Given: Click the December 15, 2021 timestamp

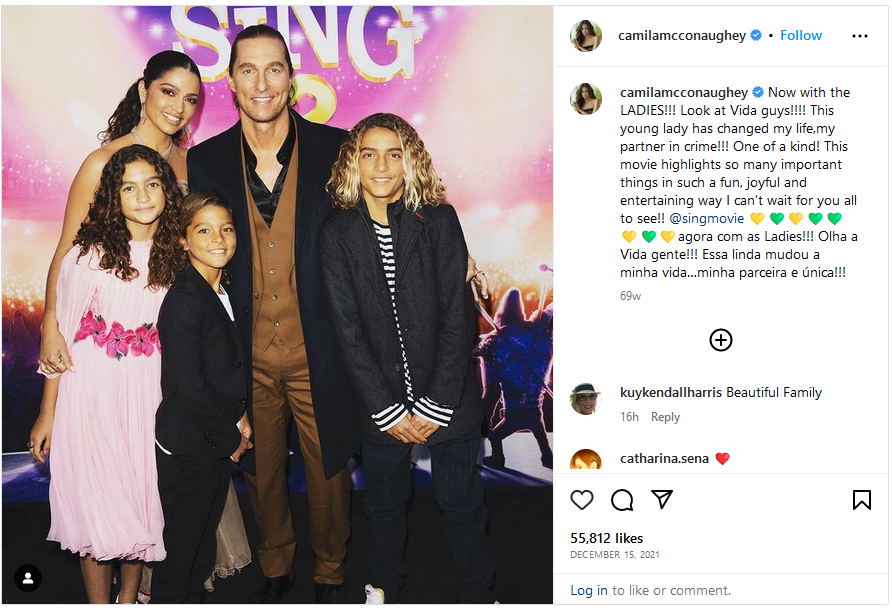Looking at the screenshot, I should click(x=615, y=555).
